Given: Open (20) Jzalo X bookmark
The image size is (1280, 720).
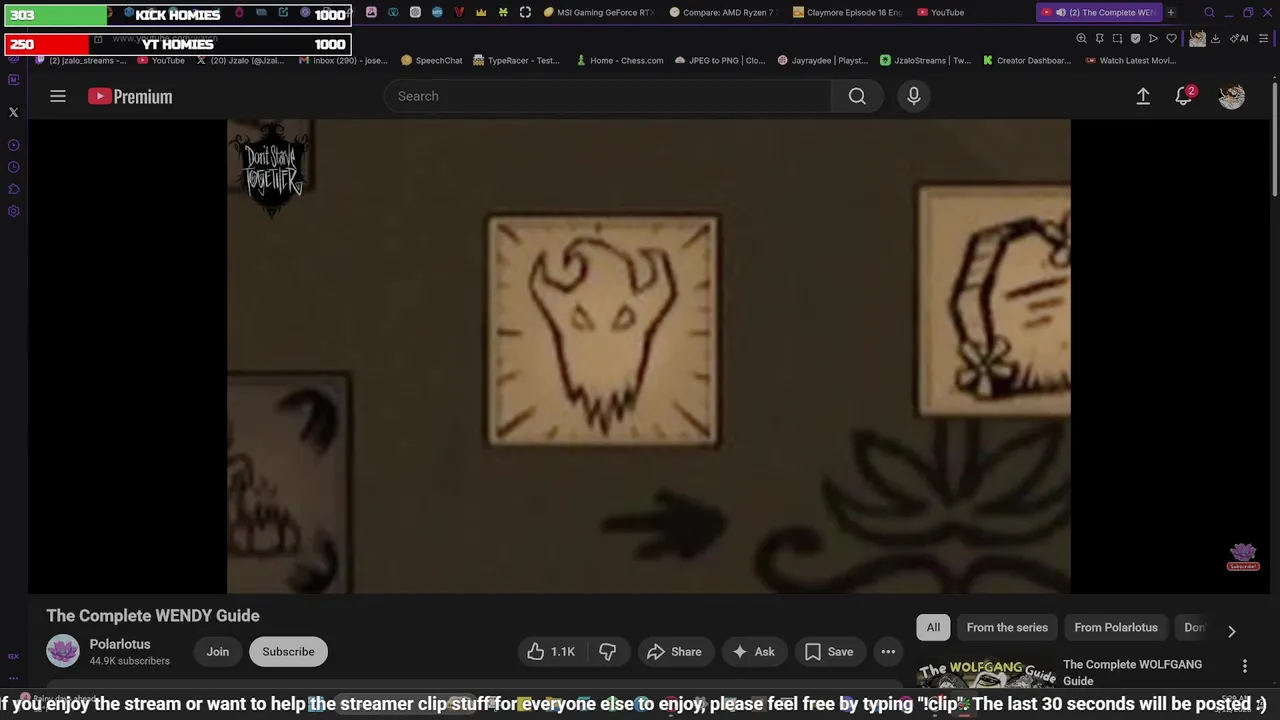Looking at the screenshot, I should click(240, 60).
